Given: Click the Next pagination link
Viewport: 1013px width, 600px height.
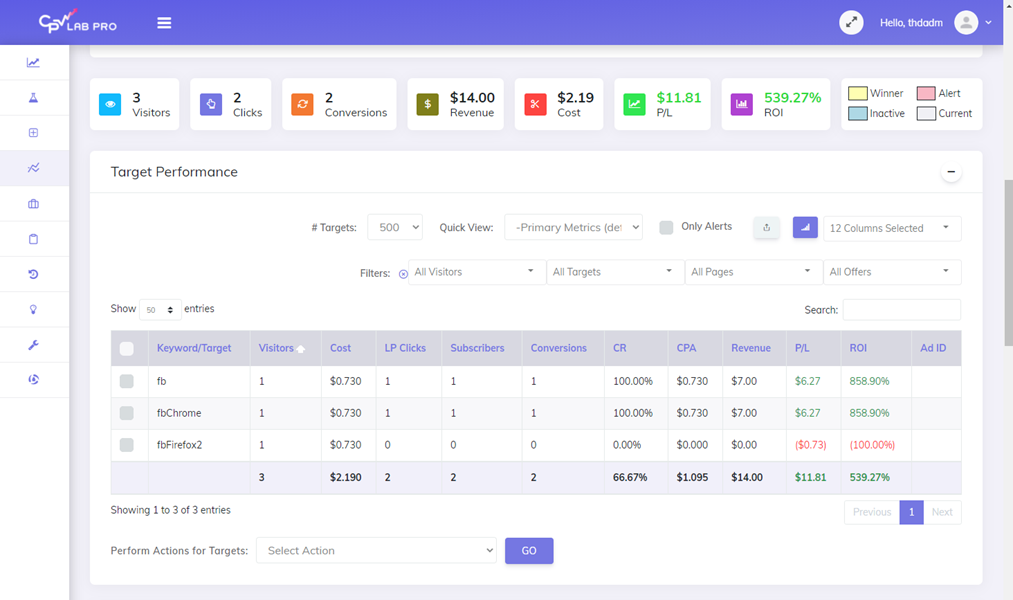Looking at the screenshot, I should 941,511.
